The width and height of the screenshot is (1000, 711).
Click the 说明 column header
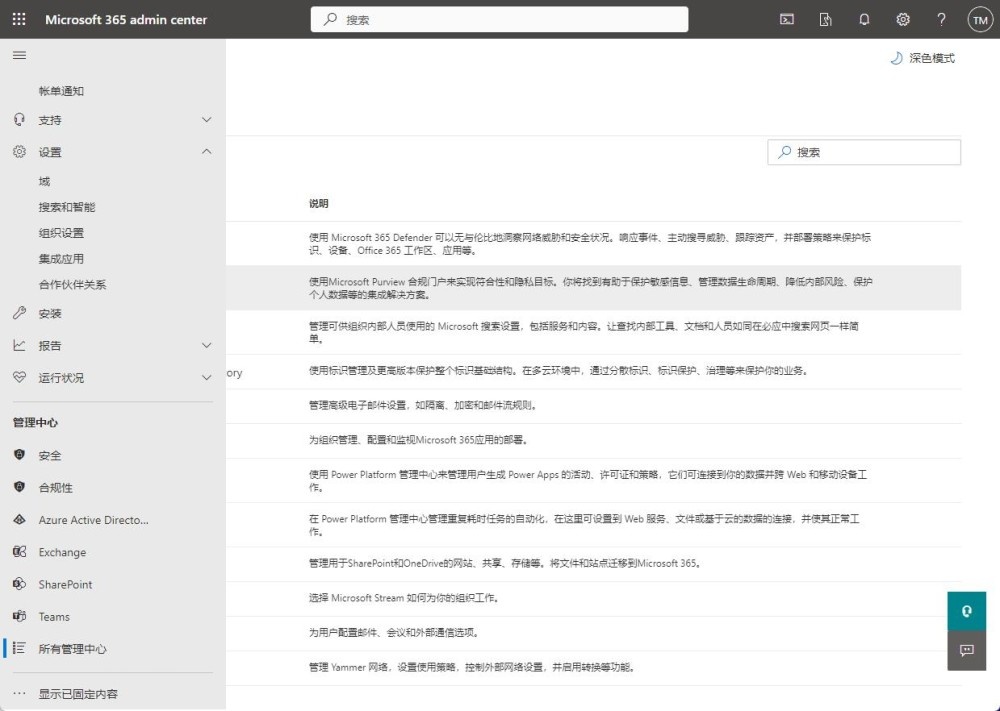tap(318, 203)
